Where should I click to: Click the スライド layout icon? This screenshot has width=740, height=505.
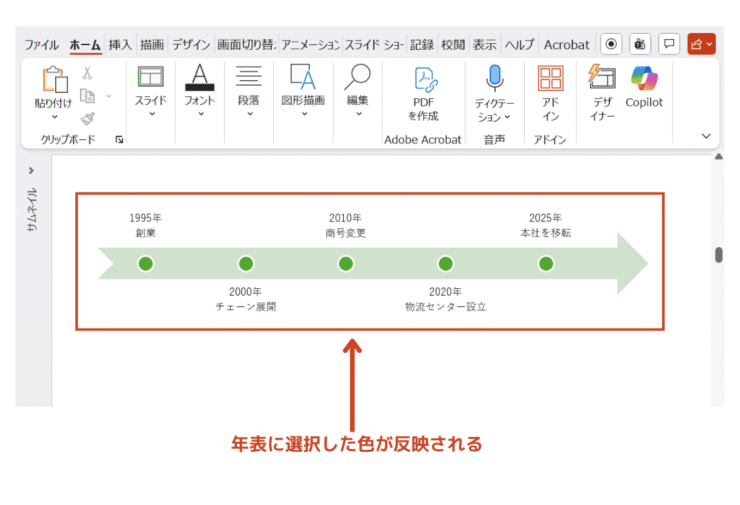pos(151,76)
